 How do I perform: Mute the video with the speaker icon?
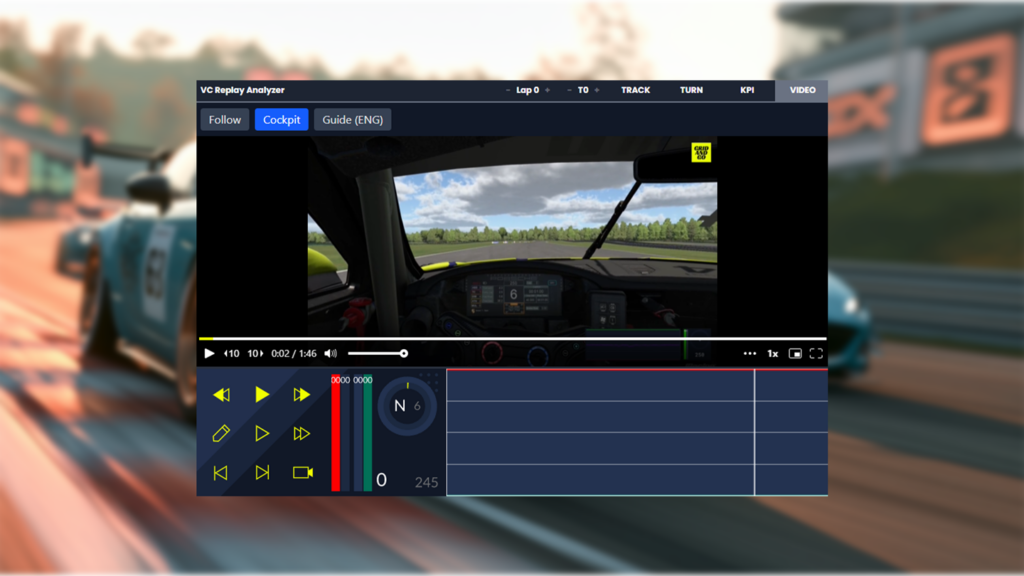click(331, 353)
